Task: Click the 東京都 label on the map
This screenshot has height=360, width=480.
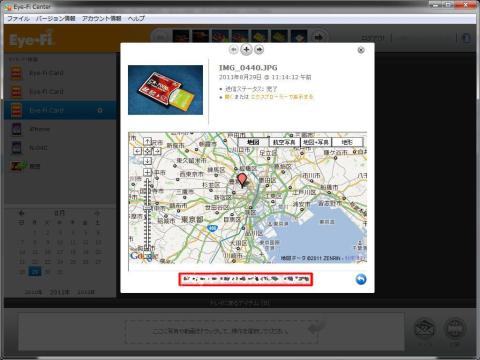Action: click(x=192, y=220)
